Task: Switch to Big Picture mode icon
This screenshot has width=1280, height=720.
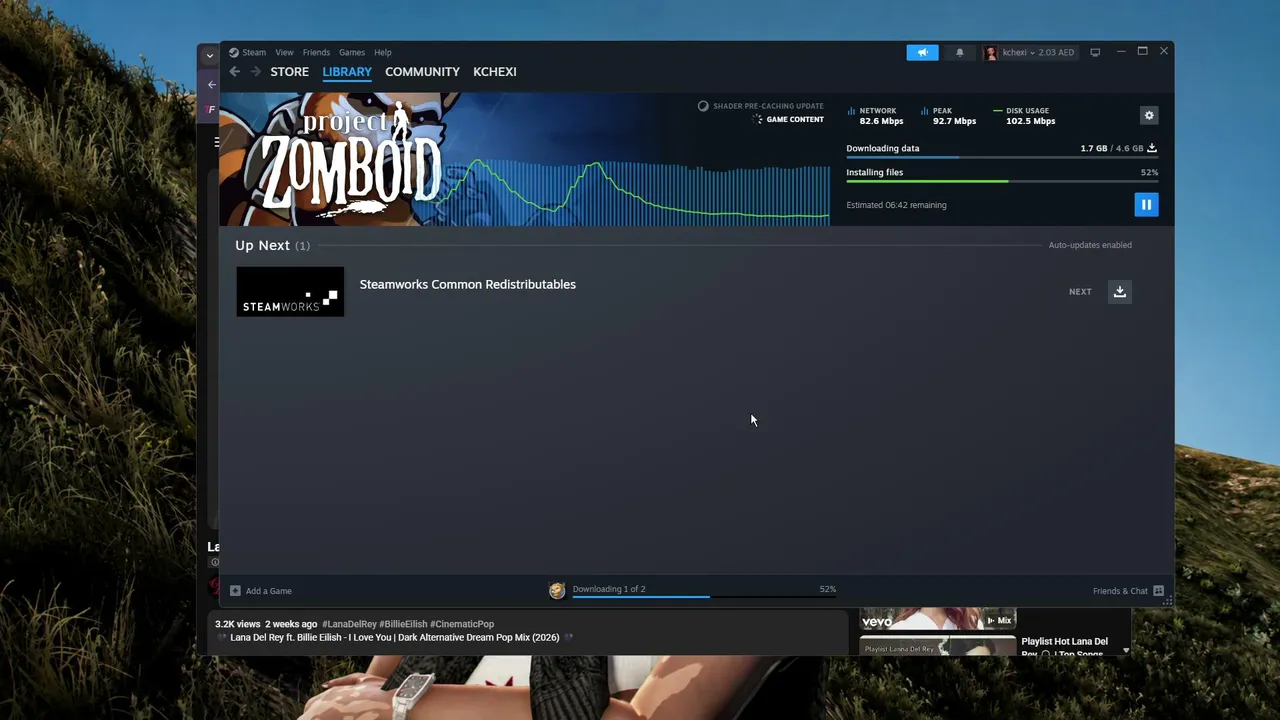Action: pos(1095,52)
